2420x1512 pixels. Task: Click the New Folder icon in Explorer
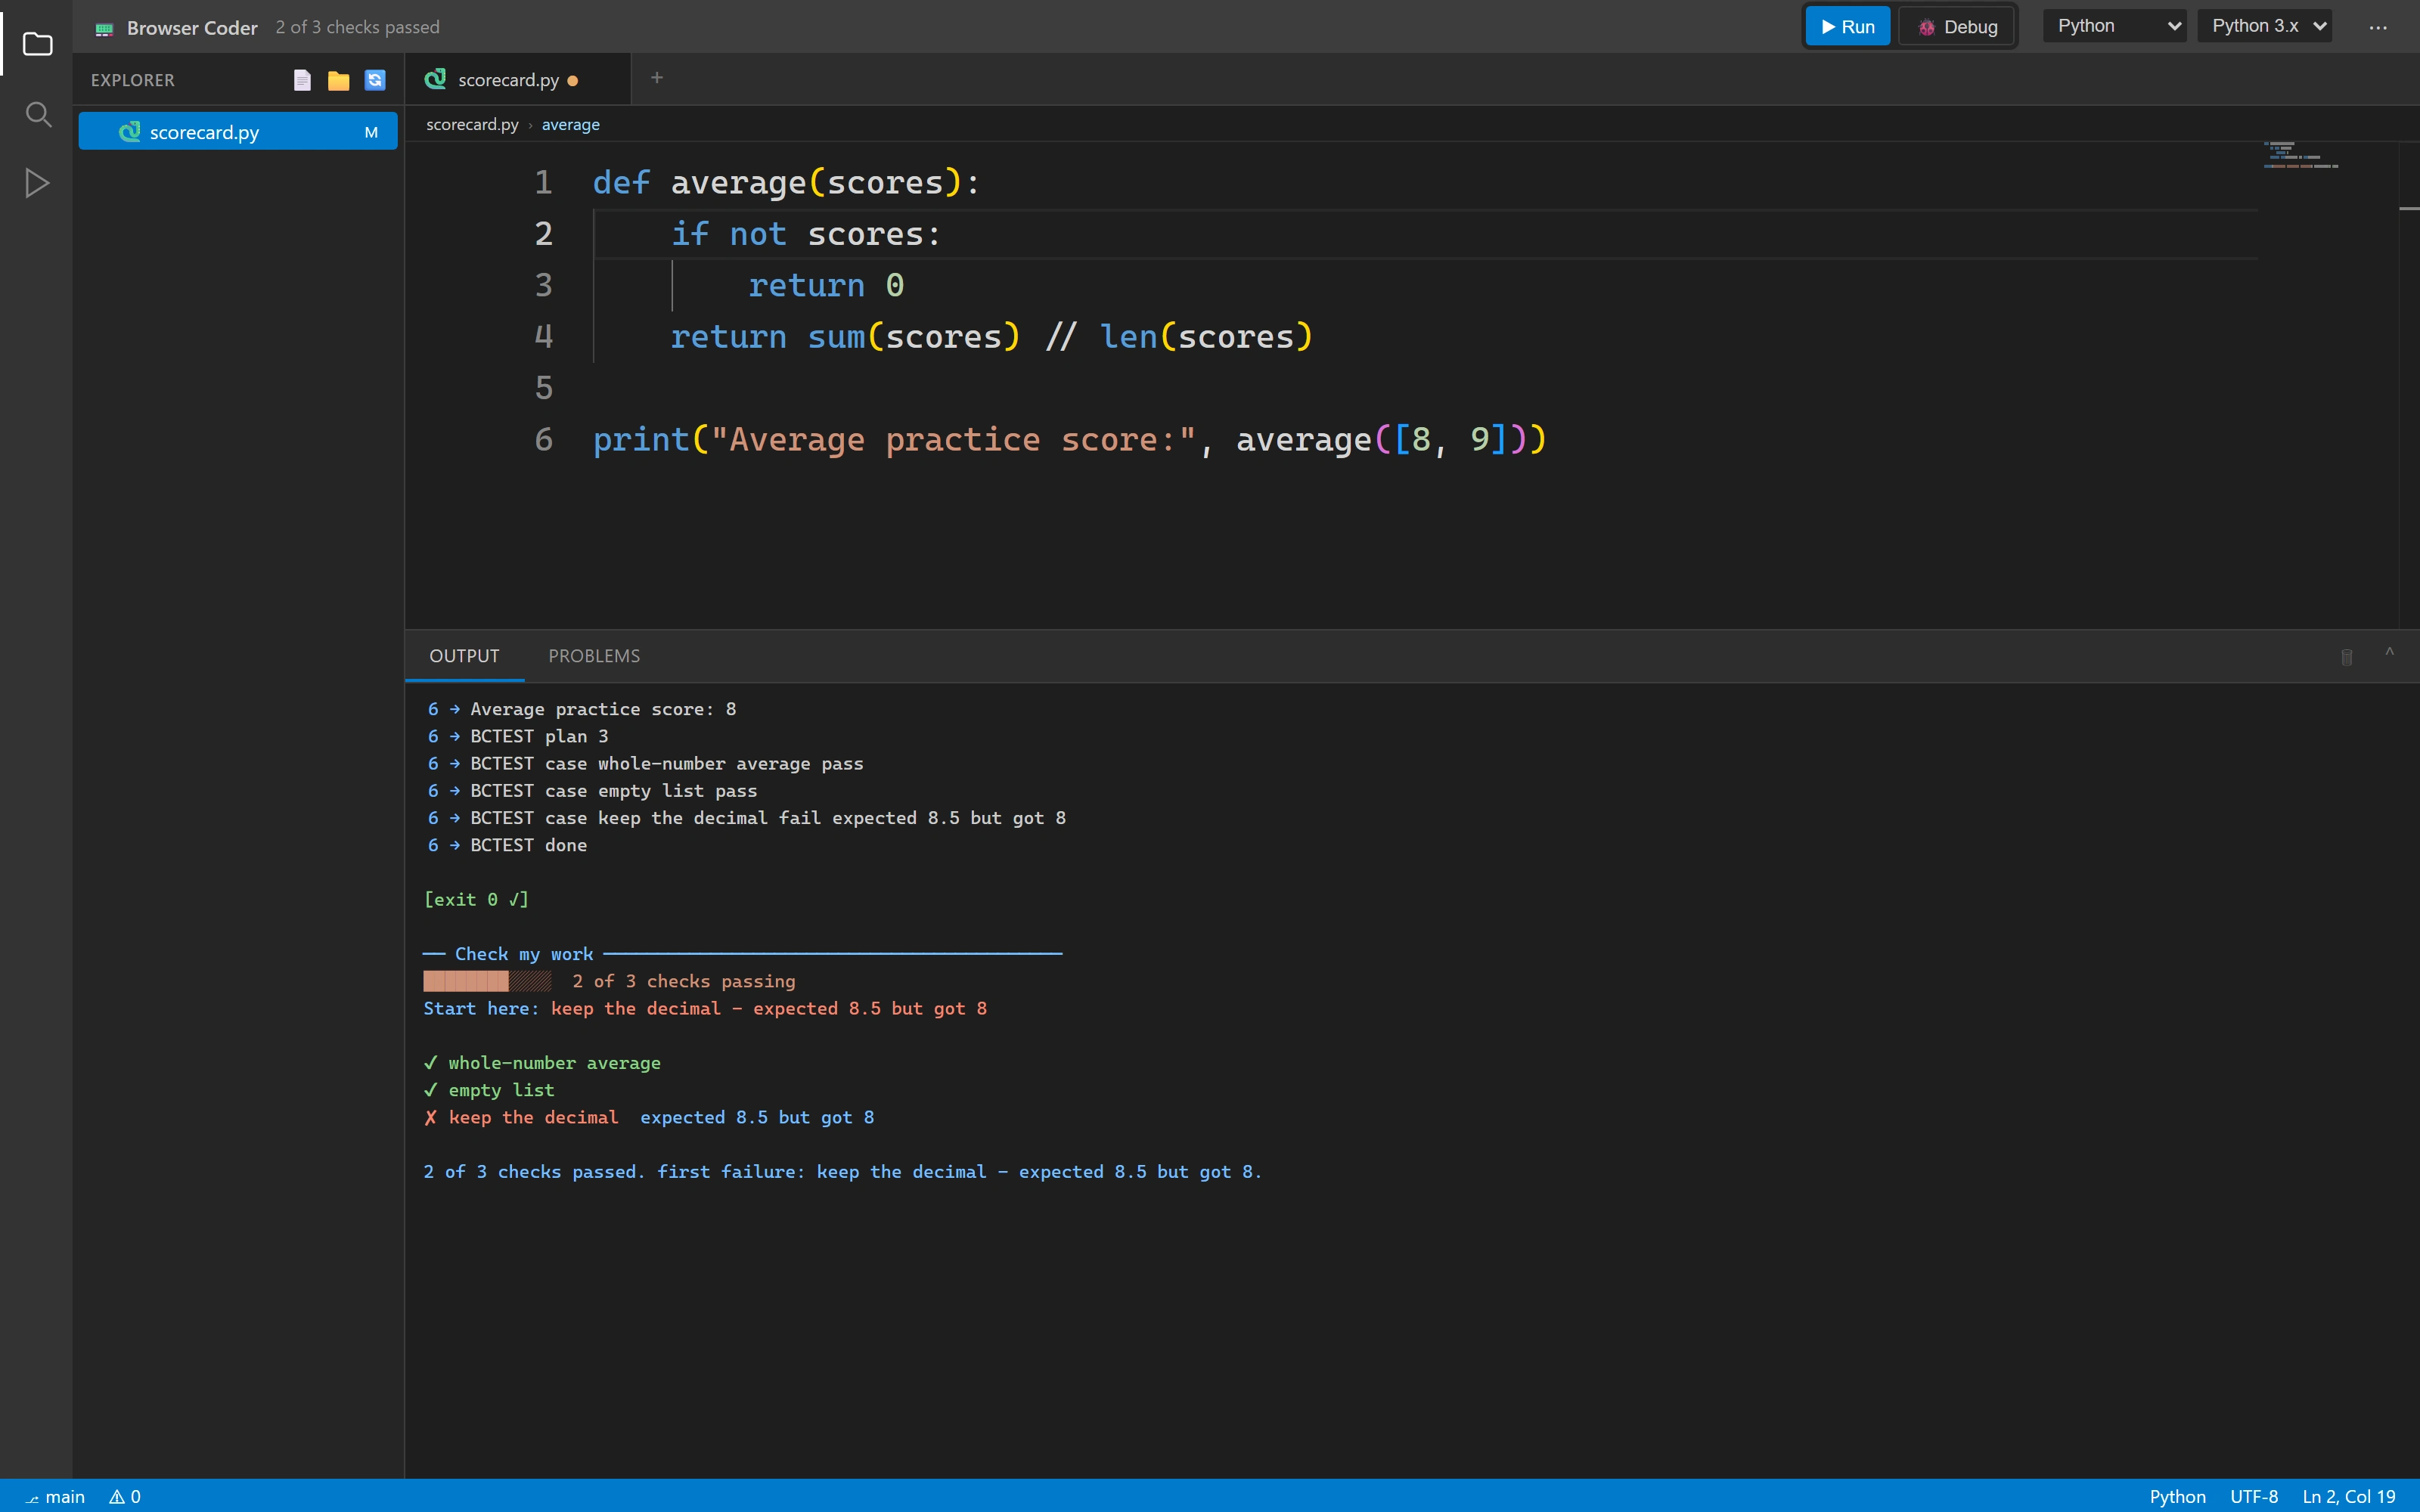338,80
